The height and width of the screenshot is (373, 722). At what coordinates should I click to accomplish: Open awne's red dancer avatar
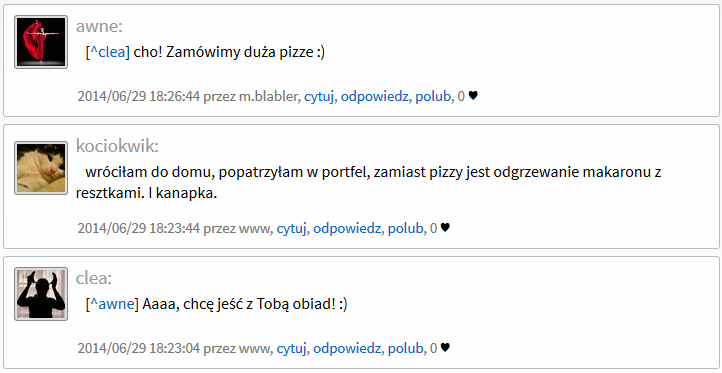(x=41, y=42)
